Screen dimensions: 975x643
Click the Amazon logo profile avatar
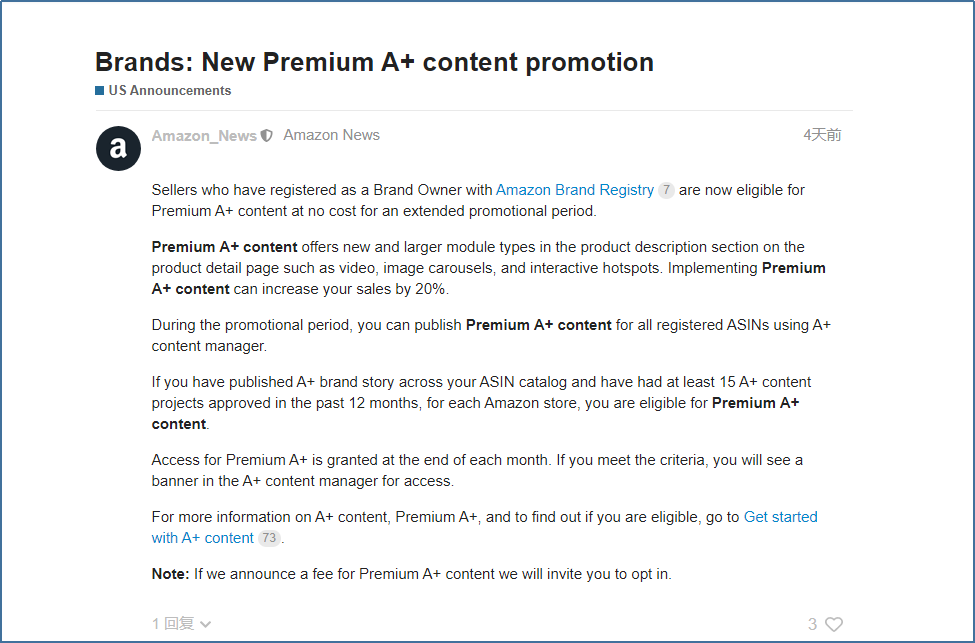pyautogui.click(x=118, y=149)
